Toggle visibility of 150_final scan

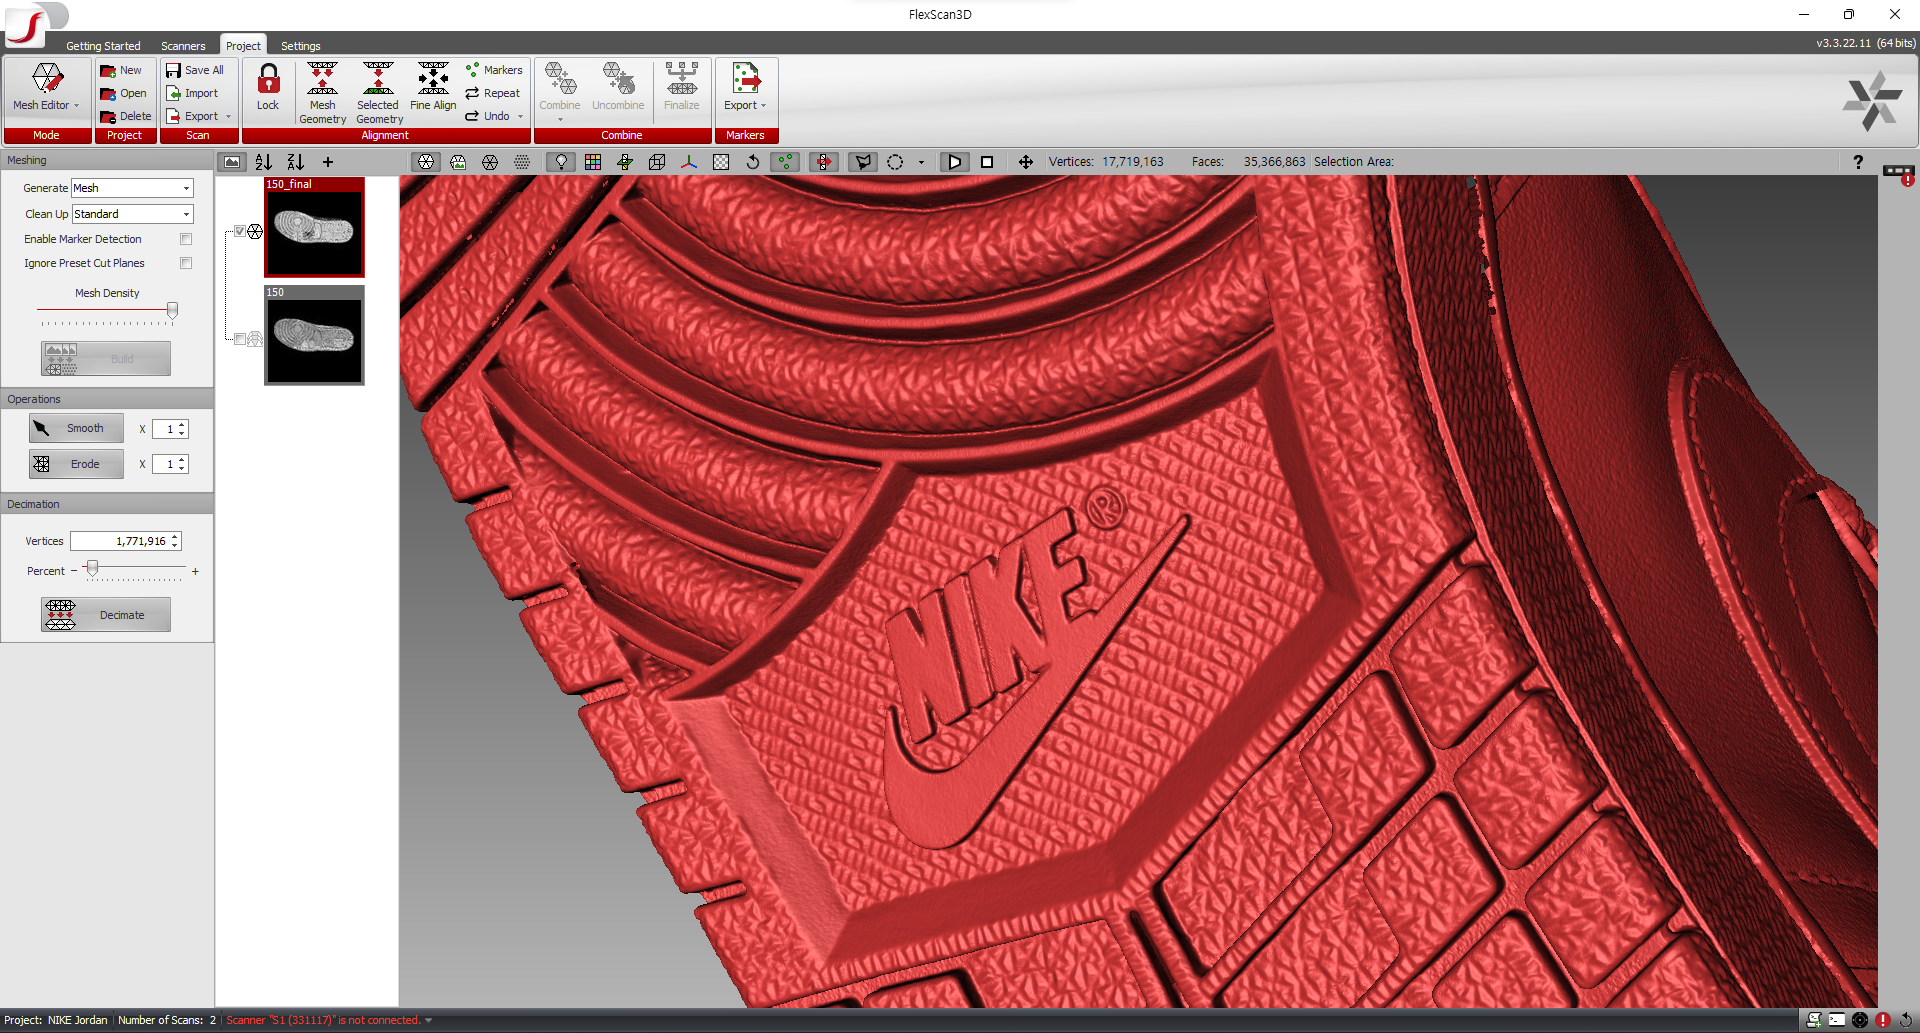click(240, 231)
